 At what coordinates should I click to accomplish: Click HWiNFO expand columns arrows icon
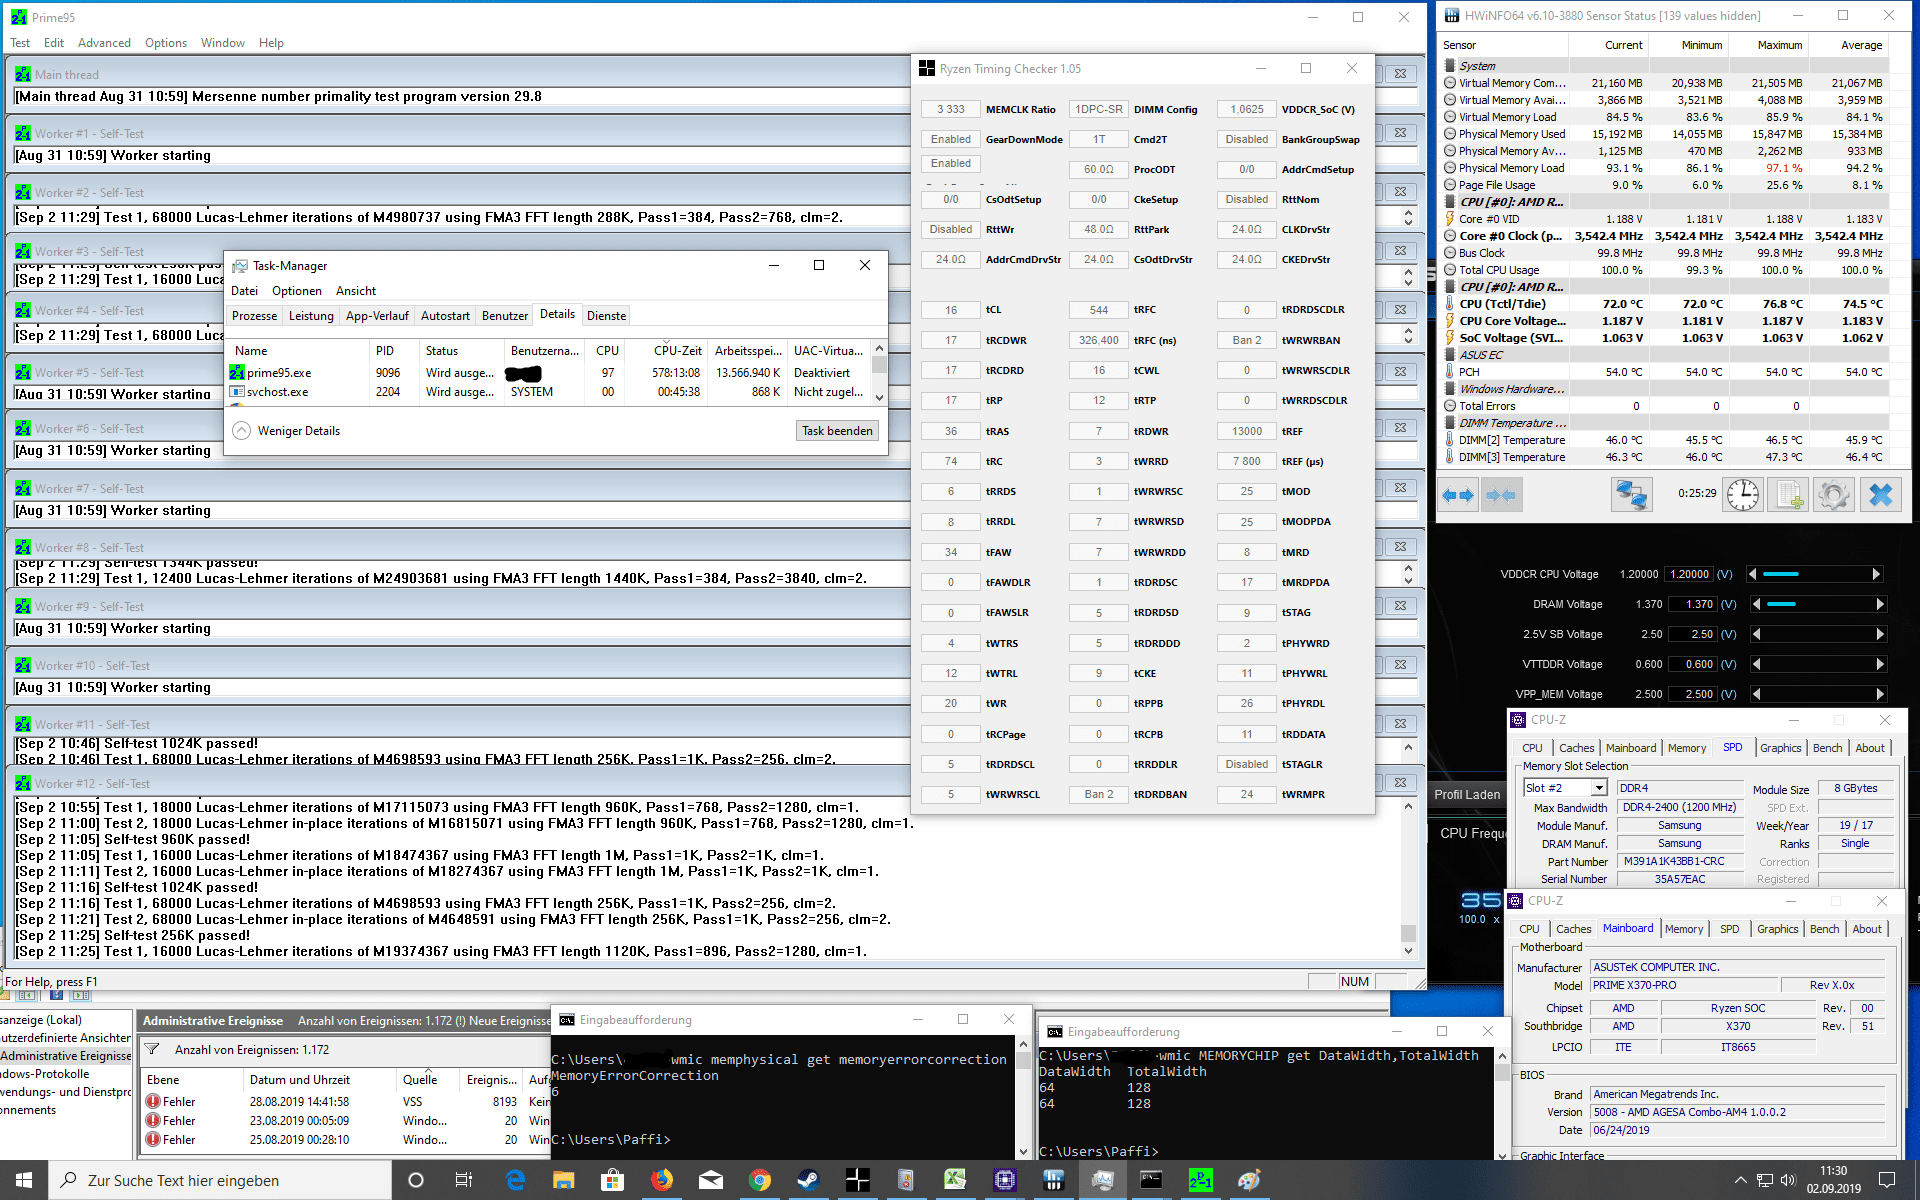[x=1458, y=495]
